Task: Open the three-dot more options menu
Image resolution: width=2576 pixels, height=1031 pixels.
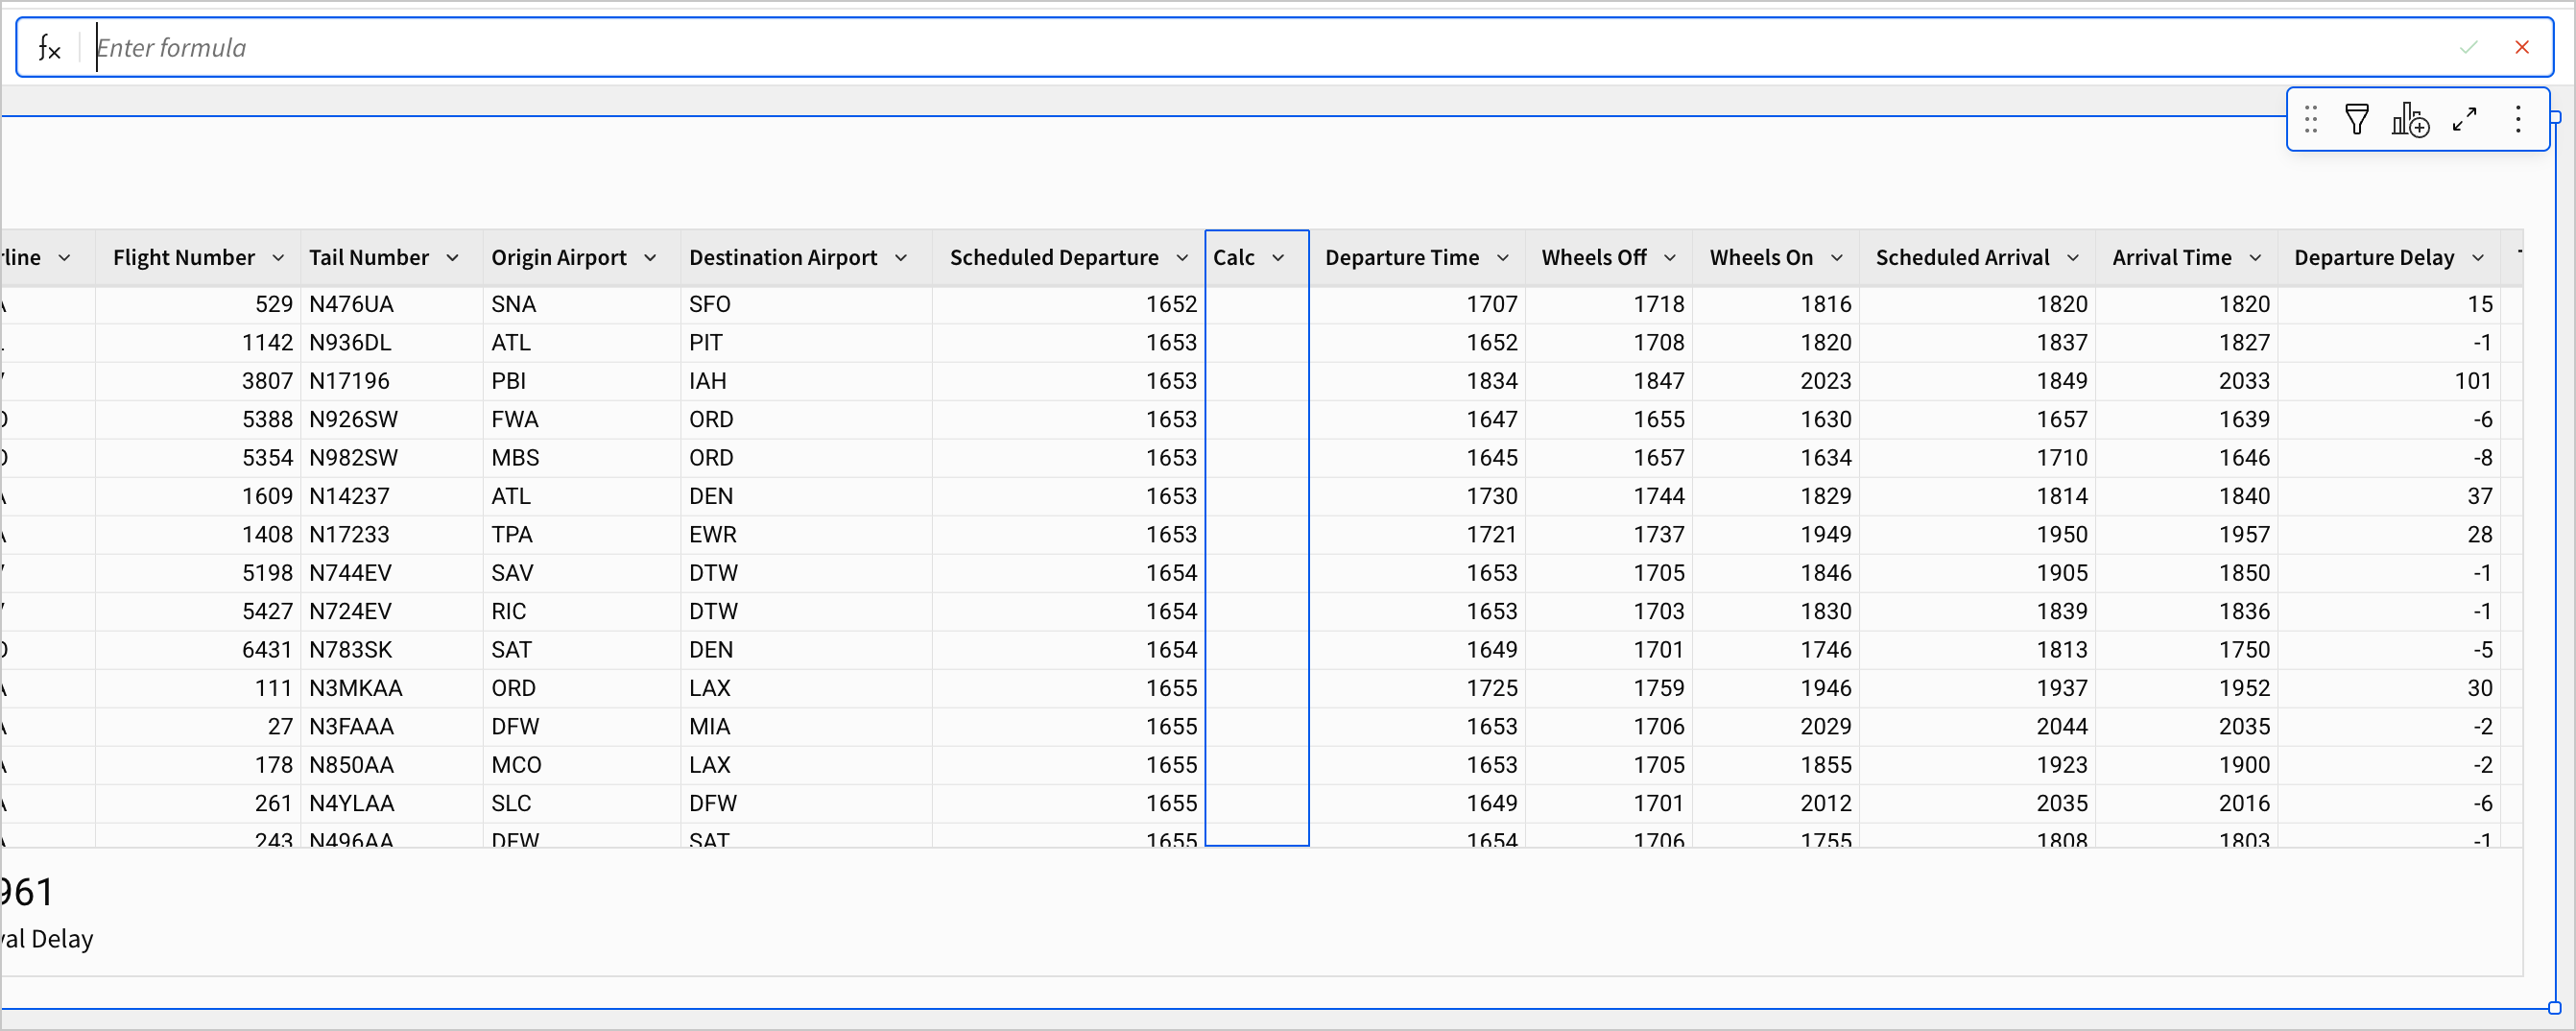Action: [x=2517, y=120]
